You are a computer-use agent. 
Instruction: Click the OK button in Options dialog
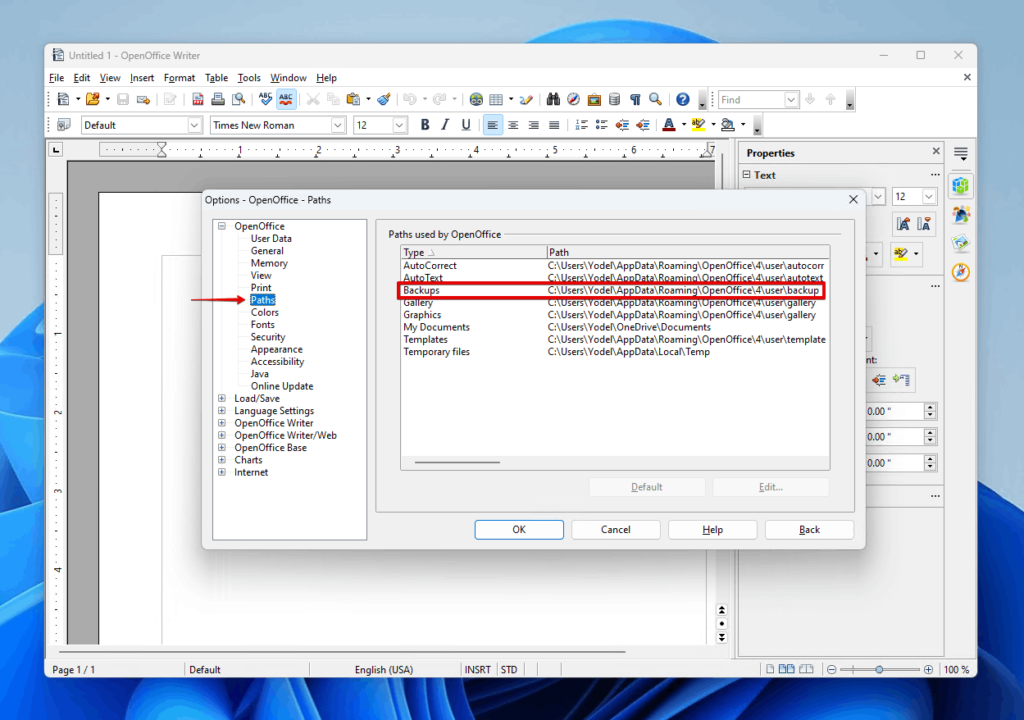click(518, 530)
